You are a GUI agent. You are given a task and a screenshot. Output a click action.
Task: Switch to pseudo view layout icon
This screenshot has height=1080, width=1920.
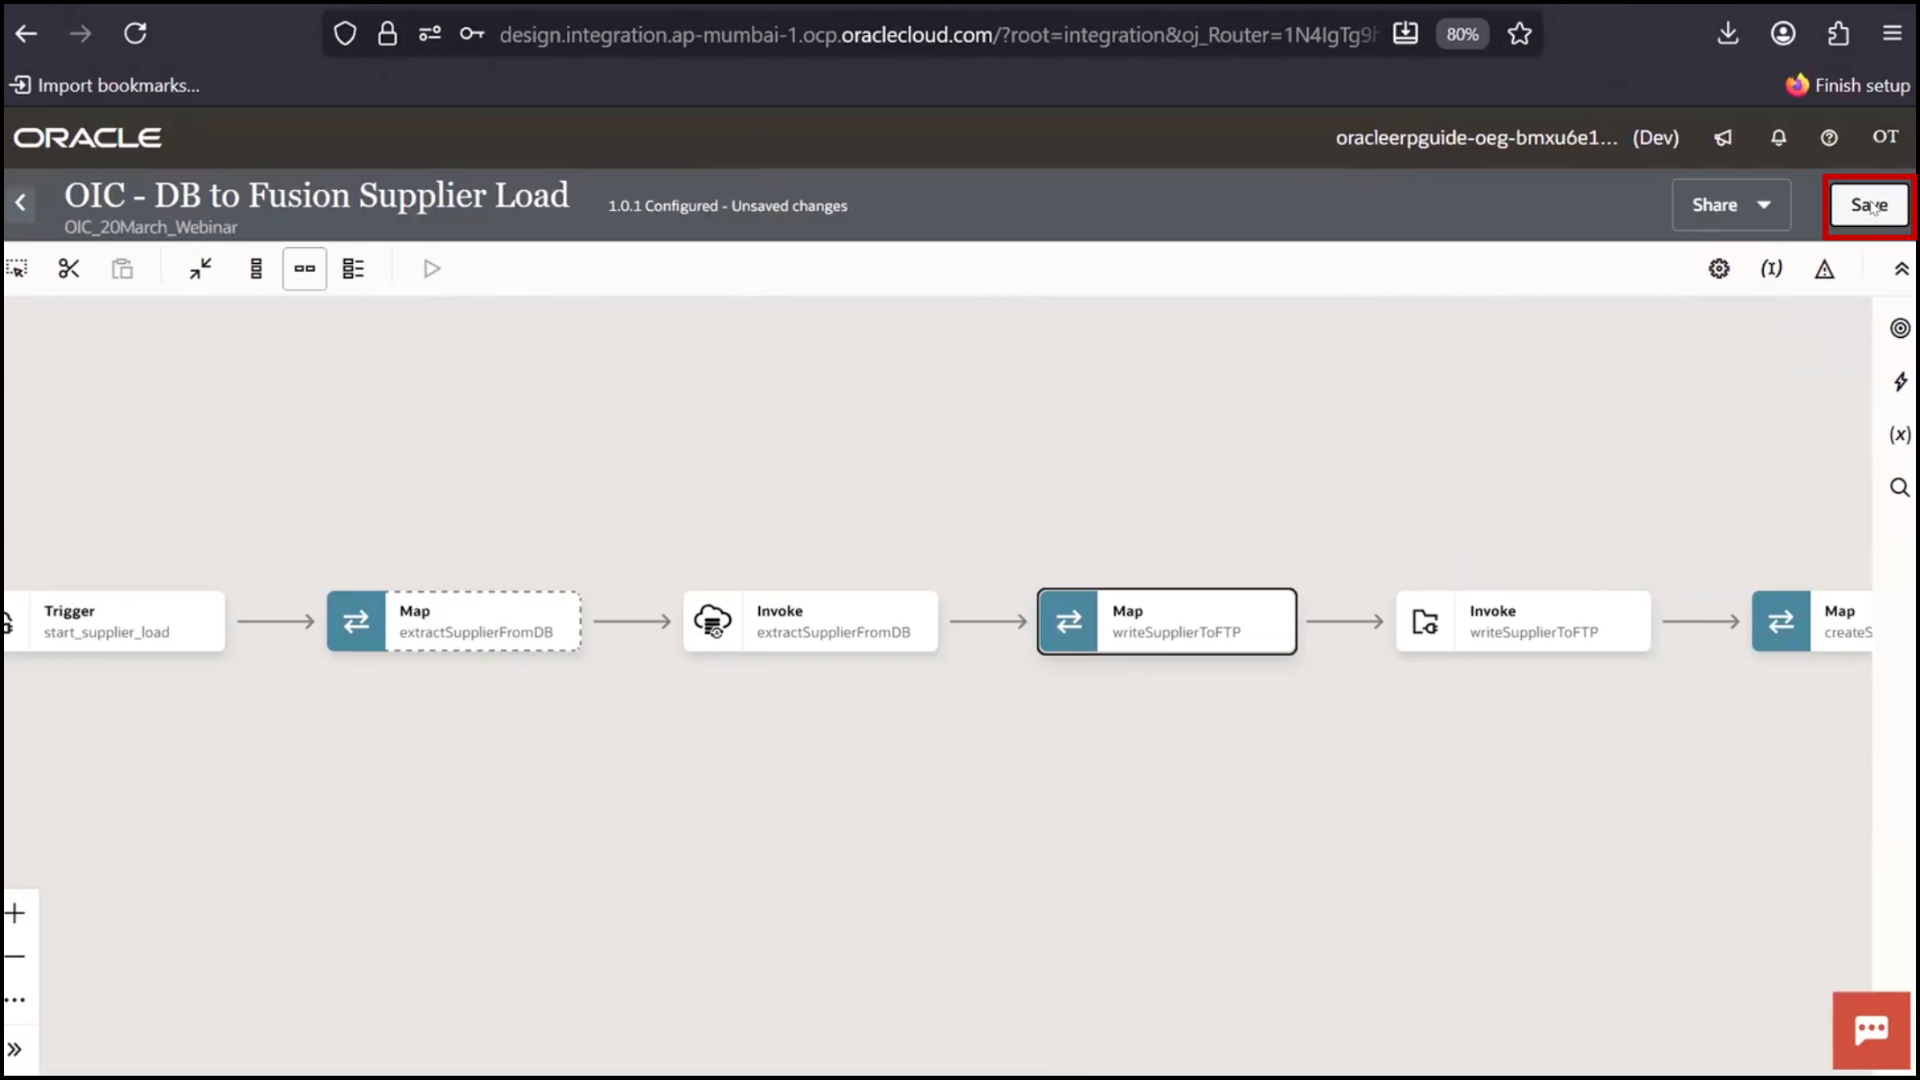click(x=353, y=269)
